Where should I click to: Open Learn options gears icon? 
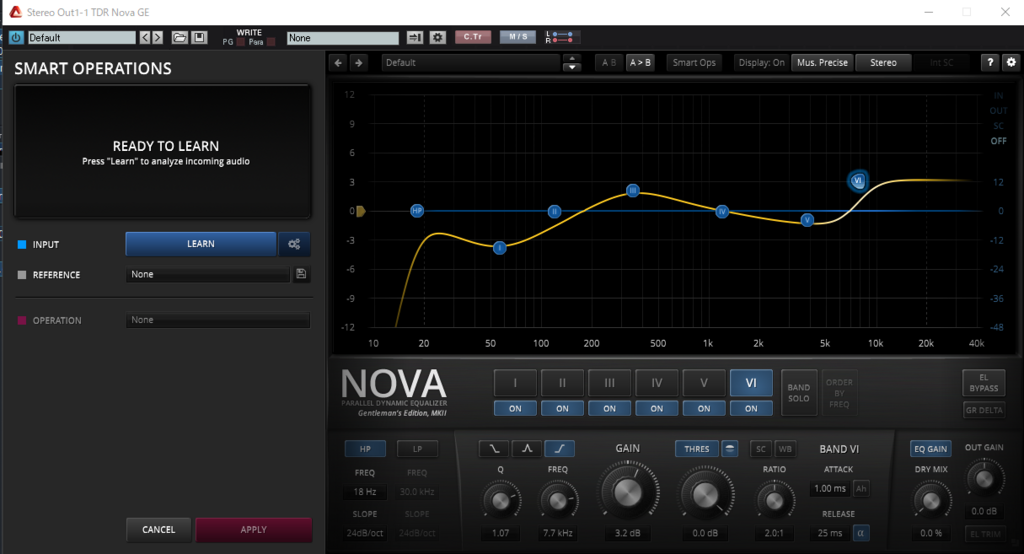[x=294, y=244]
